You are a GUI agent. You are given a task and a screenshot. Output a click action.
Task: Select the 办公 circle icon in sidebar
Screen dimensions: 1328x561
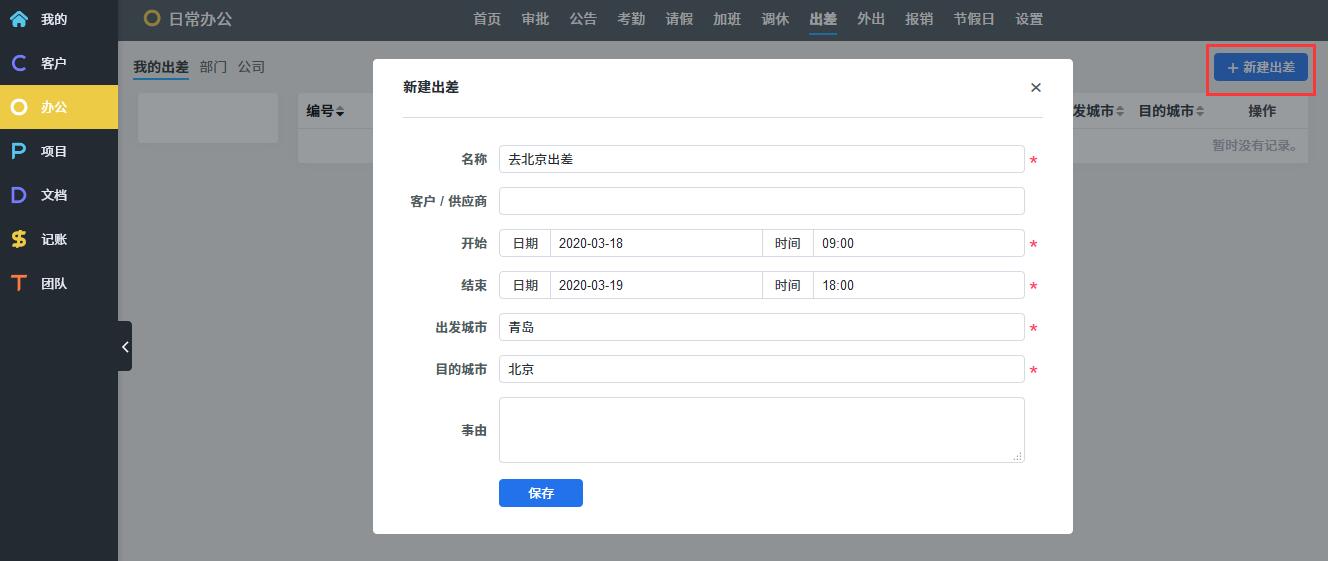[x=19, y=107]
